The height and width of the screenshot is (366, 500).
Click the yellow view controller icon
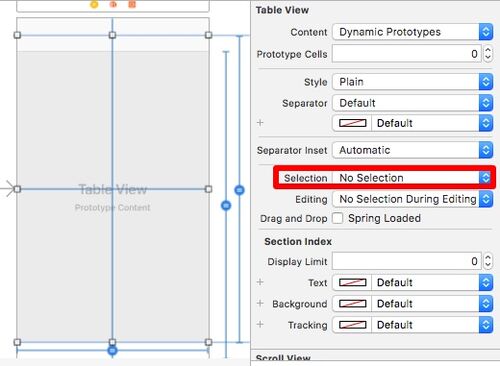coord(94,4)
